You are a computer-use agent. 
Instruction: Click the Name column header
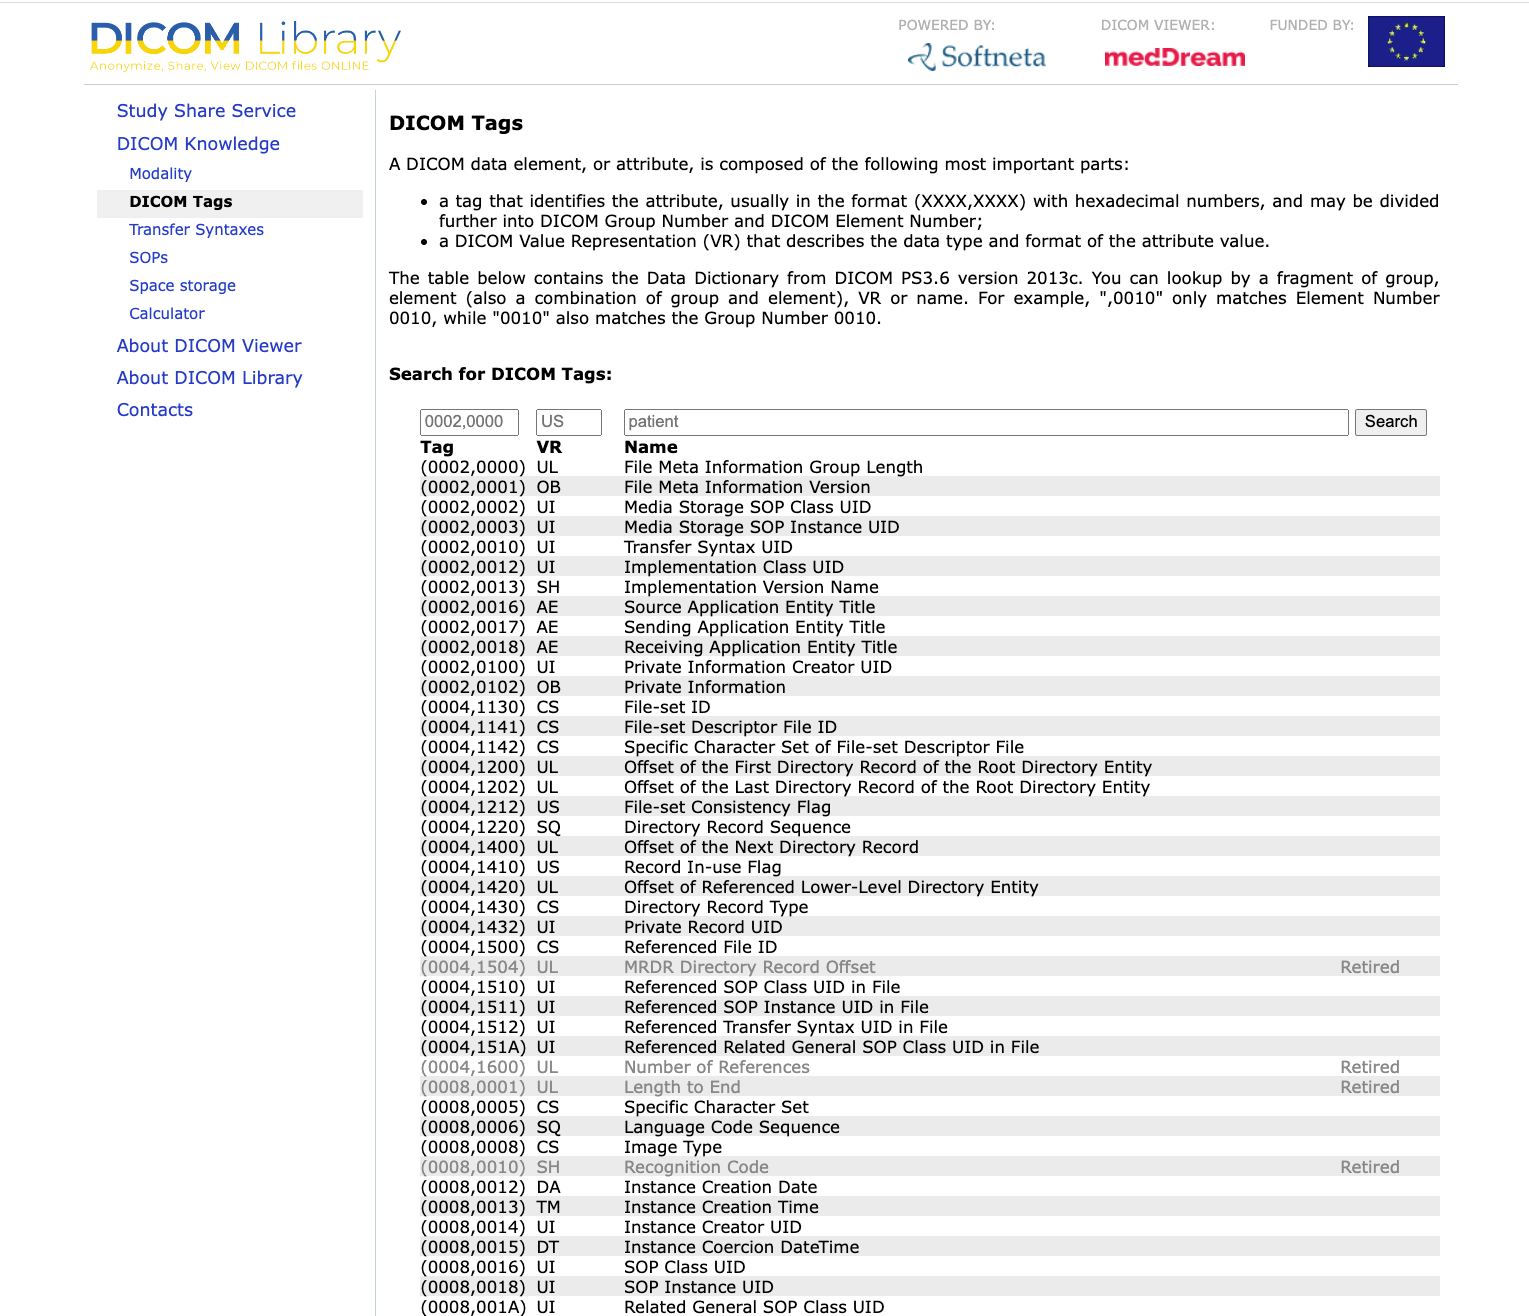(x=651, y=447)
